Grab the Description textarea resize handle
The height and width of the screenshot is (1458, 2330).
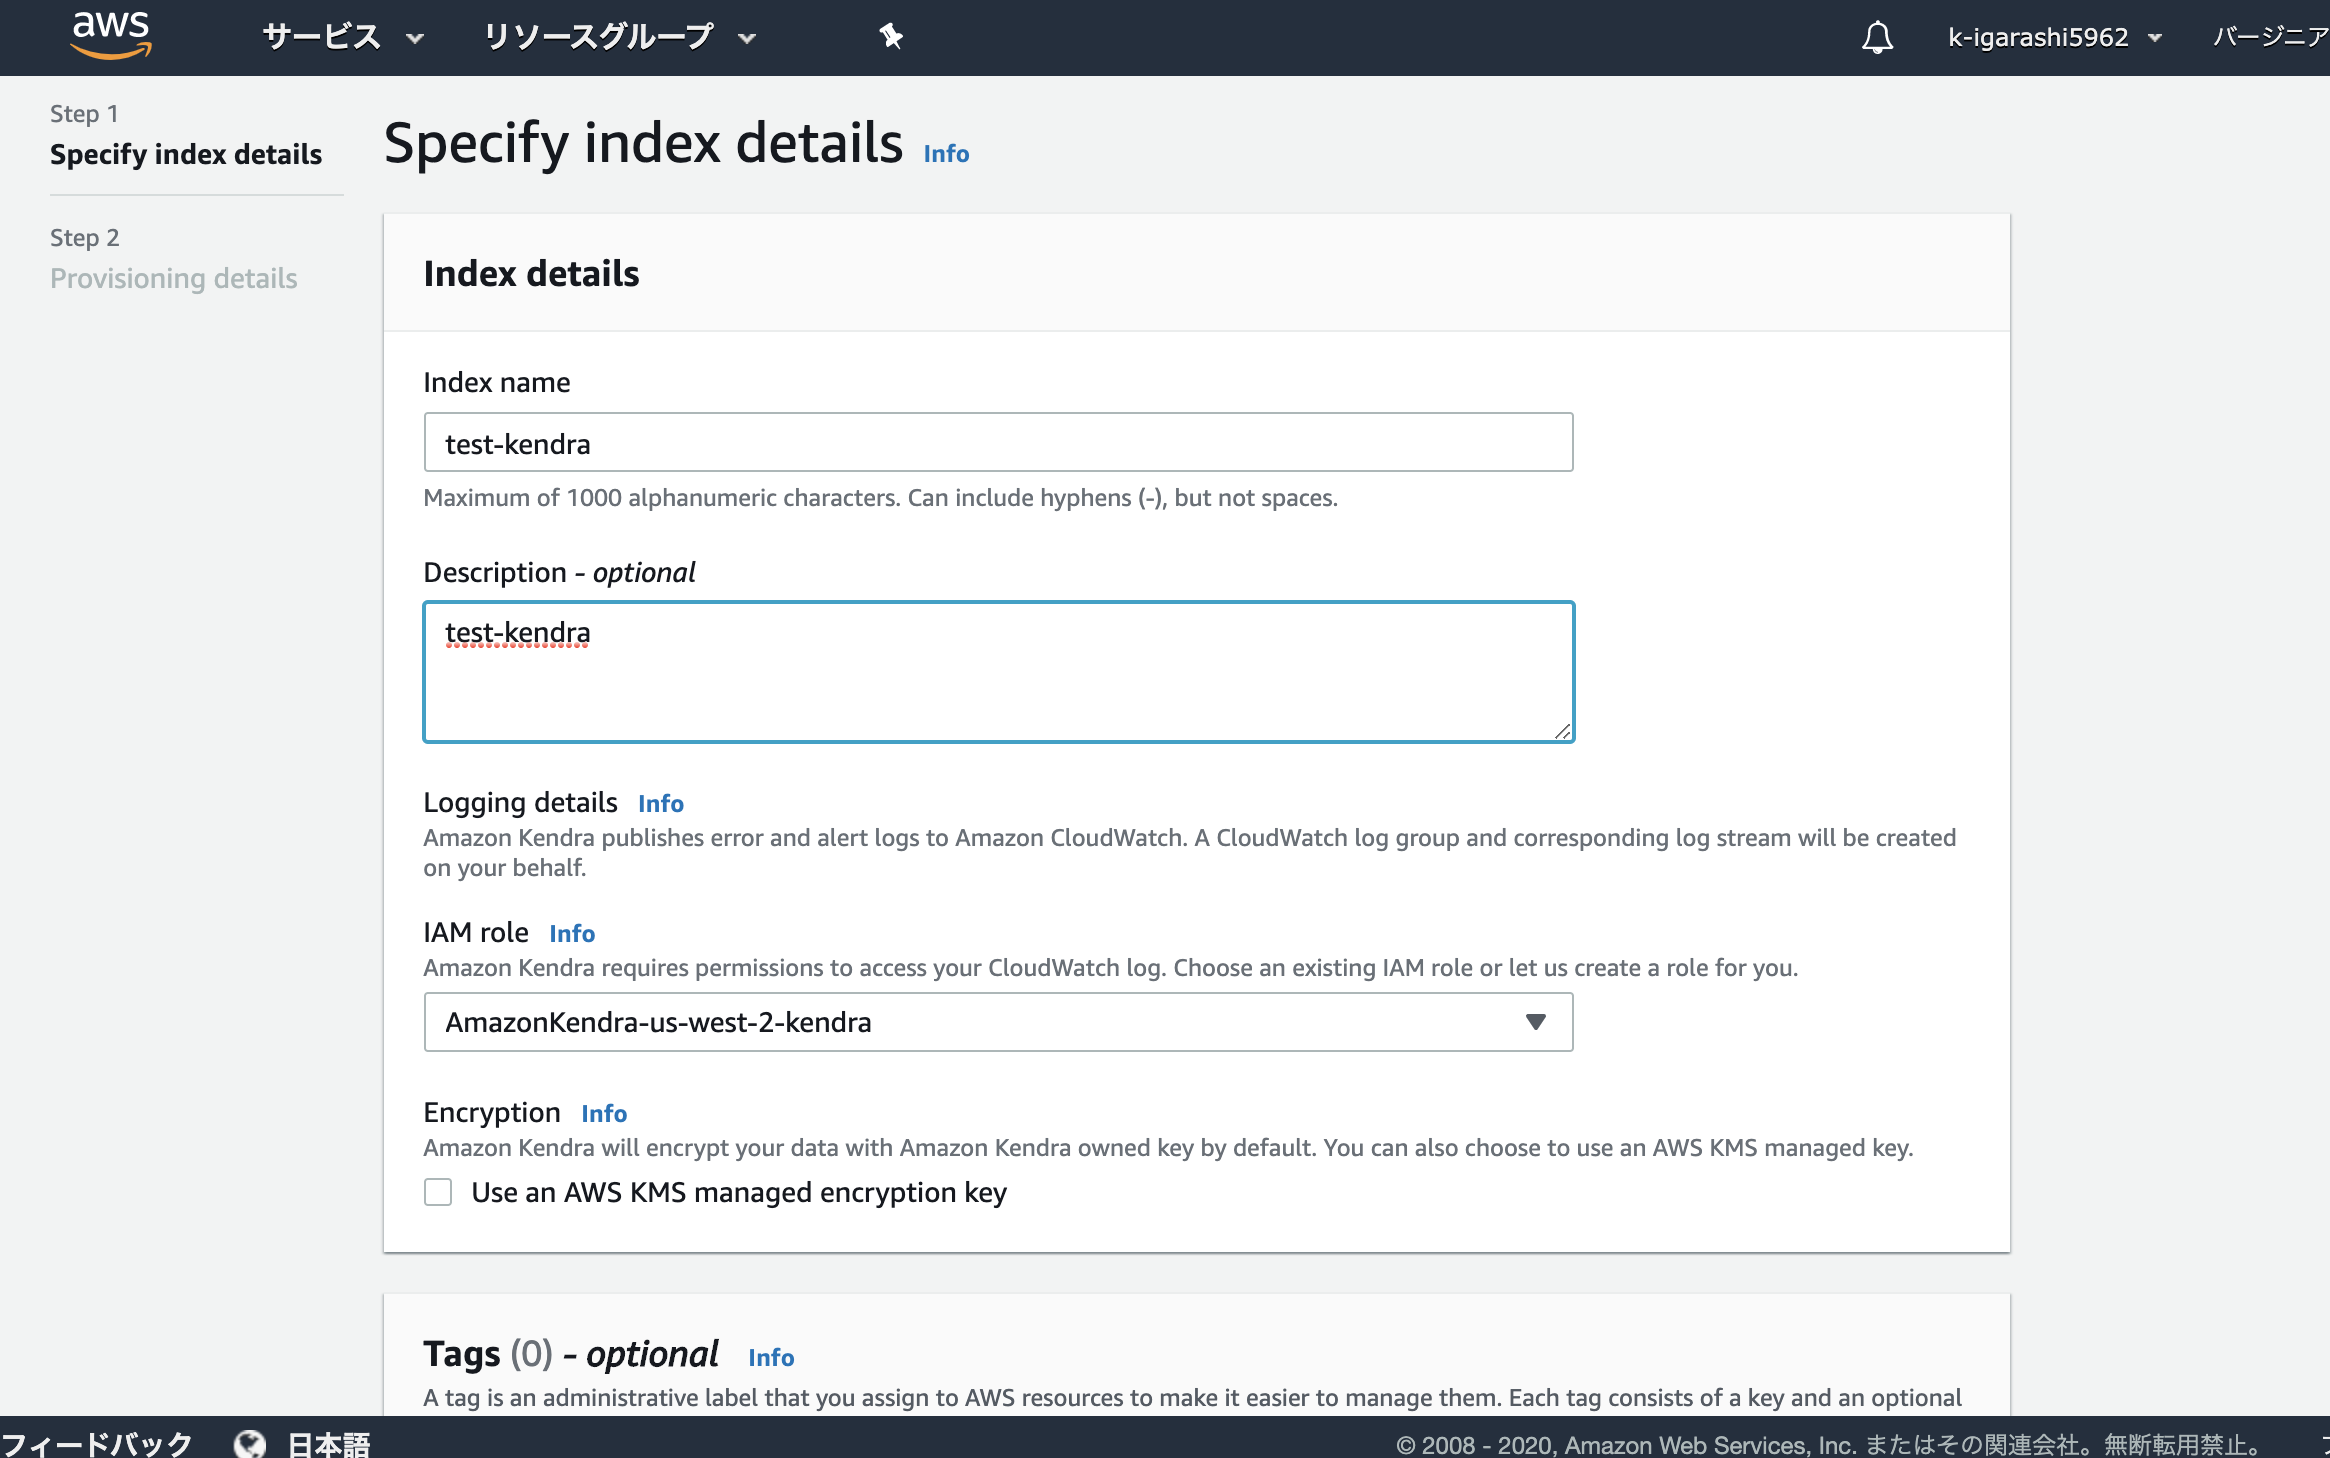1562,731
